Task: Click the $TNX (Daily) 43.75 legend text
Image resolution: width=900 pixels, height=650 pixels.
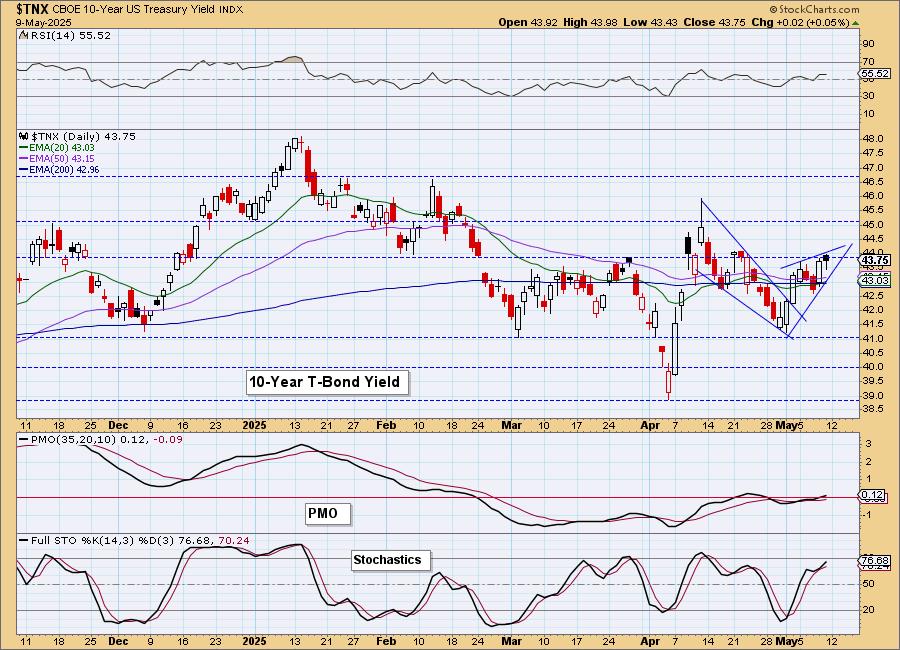Action: [x=83, y=137]
